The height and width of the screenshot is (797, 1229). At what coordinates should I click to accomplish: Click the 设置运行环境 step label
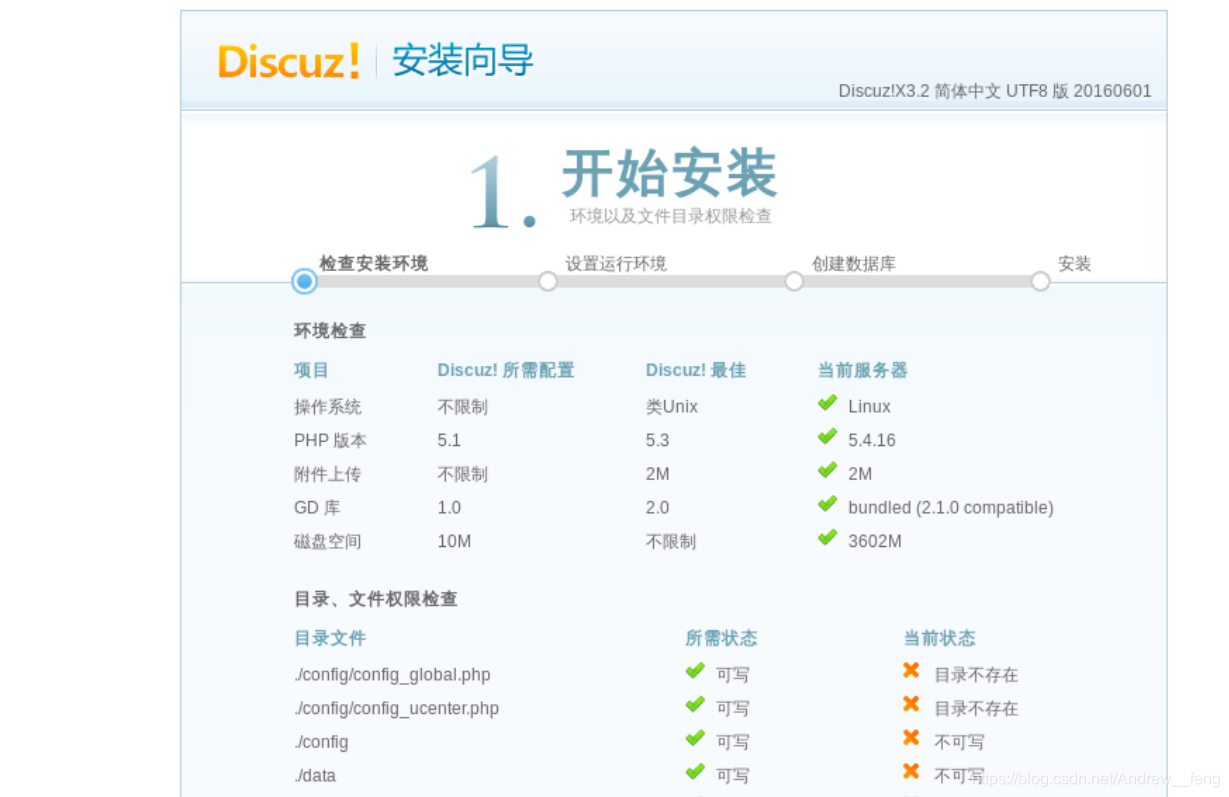(x=616, y=264)
